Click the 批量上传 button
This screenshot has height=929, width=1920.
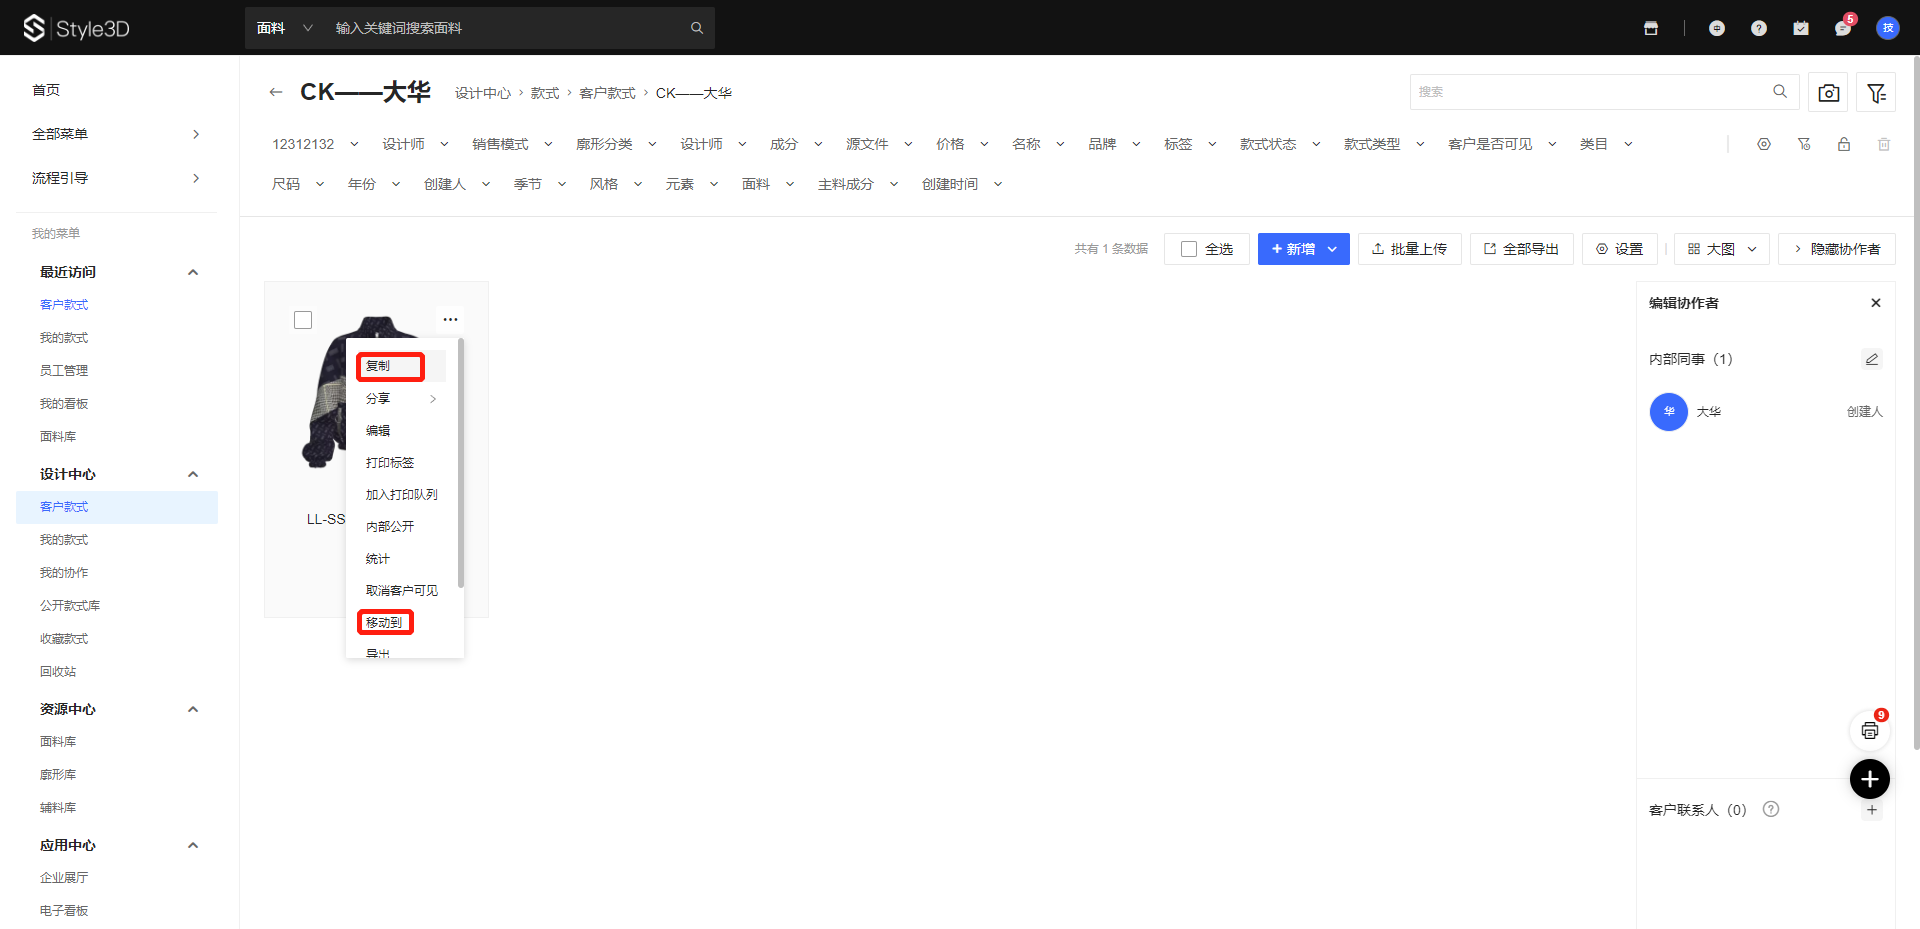[x=1409, y=249]
